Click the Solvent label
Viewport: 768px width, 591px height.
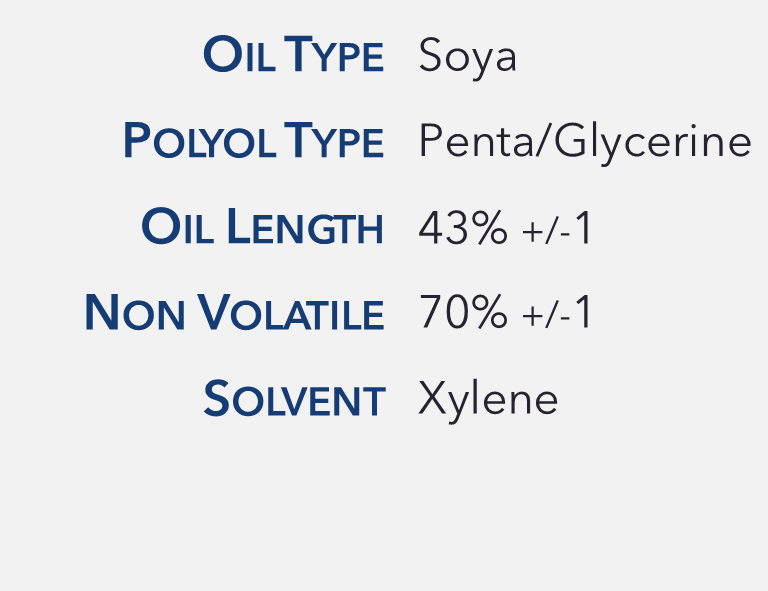pos(294,401)
